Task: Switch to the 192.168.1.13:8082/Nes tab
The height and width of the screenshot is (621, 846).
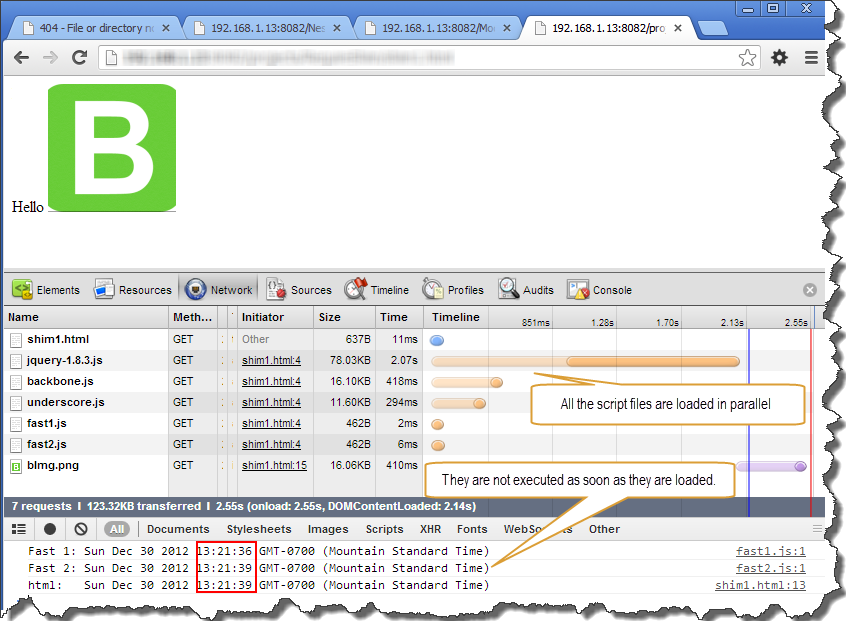Action: (267, 28)
